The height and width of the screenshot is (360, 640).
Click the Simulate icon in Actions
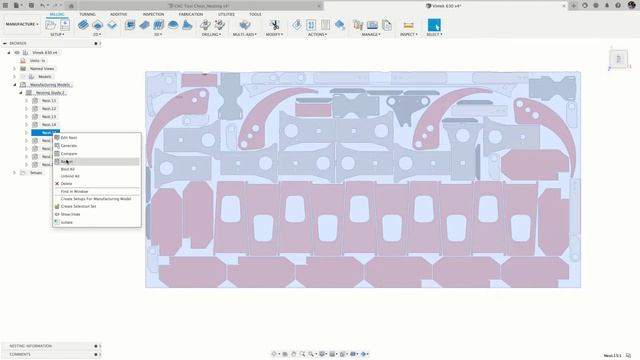point(311,25)
